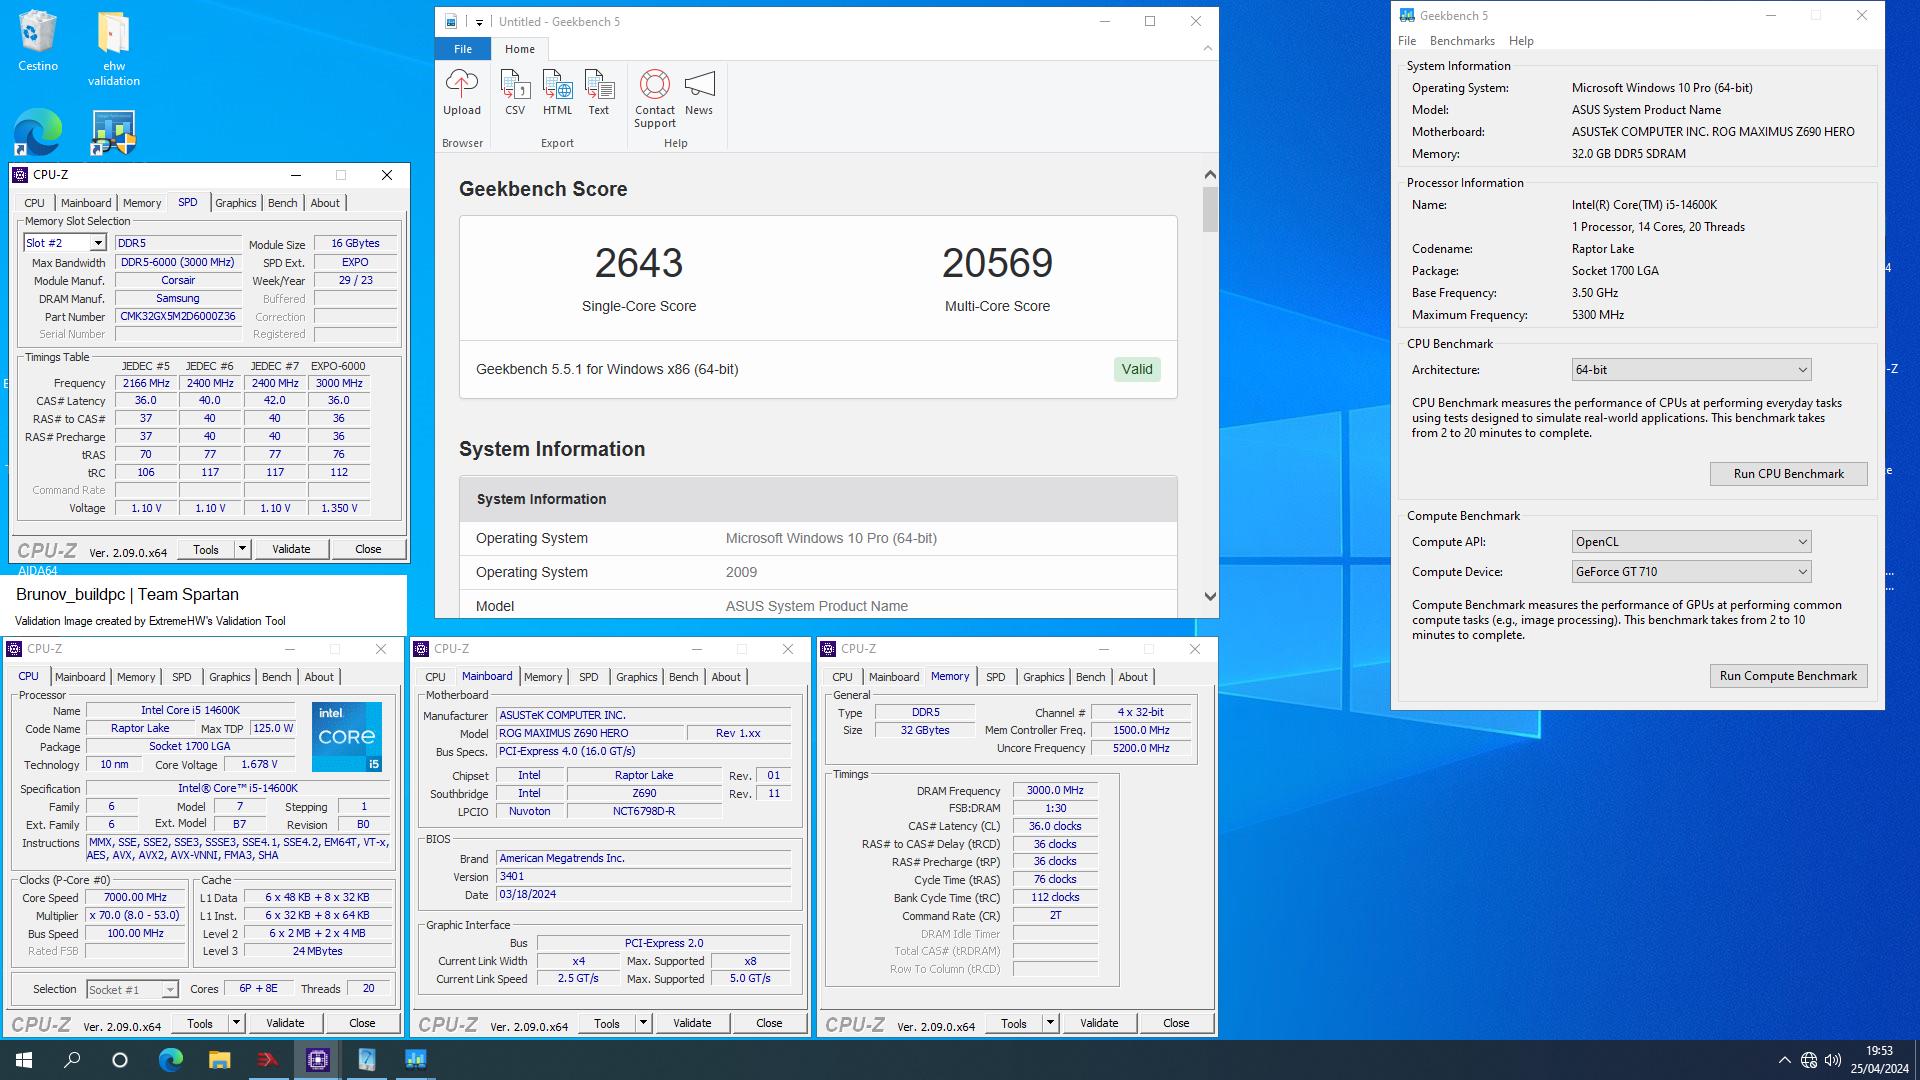Click Run CPU Benchmark button
1920x1080 pixels.
point(1788,474)
